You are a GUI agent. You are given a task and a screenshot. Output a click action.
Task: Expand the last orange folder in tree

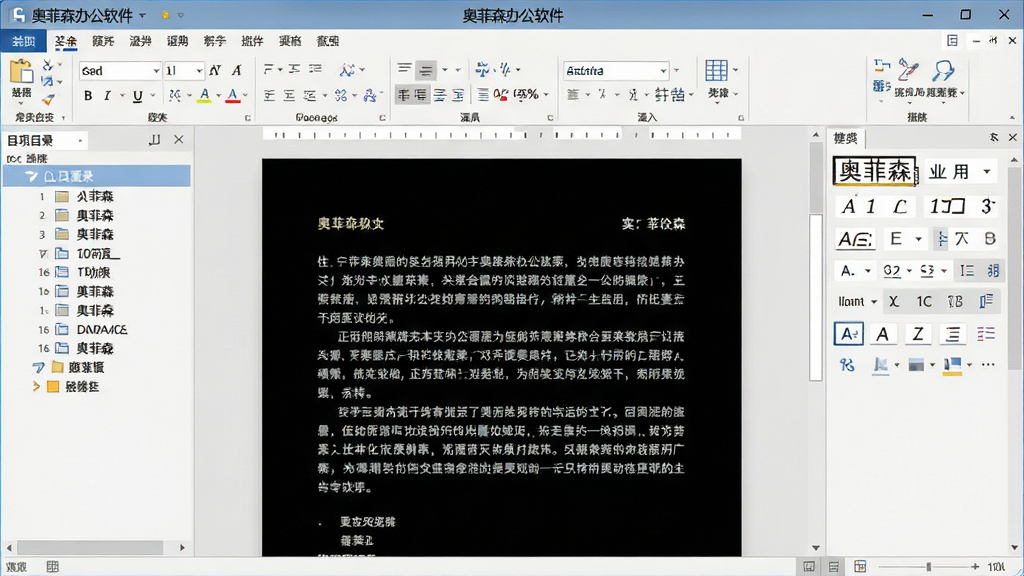(36, 387)
